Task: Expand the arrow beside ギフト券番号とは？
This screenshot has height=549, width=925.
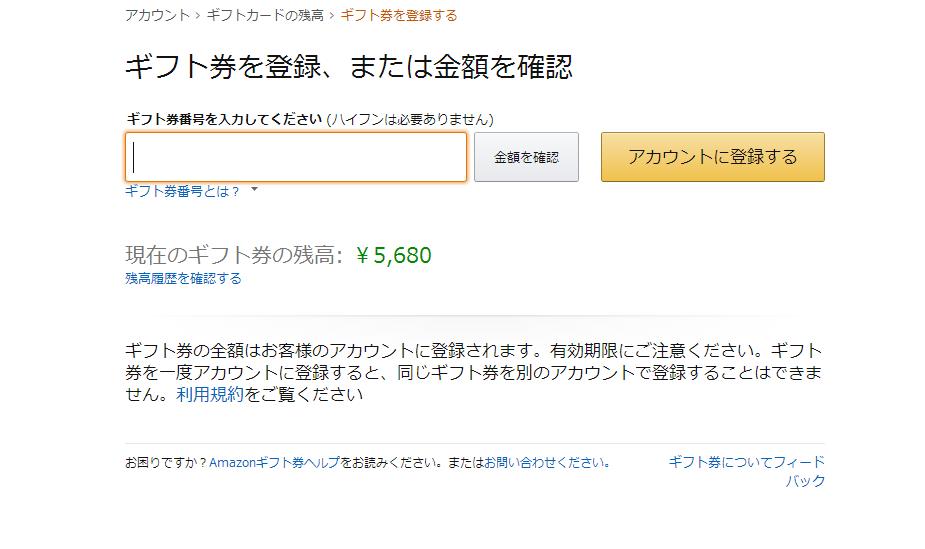Action: click(x=254, y=189)
